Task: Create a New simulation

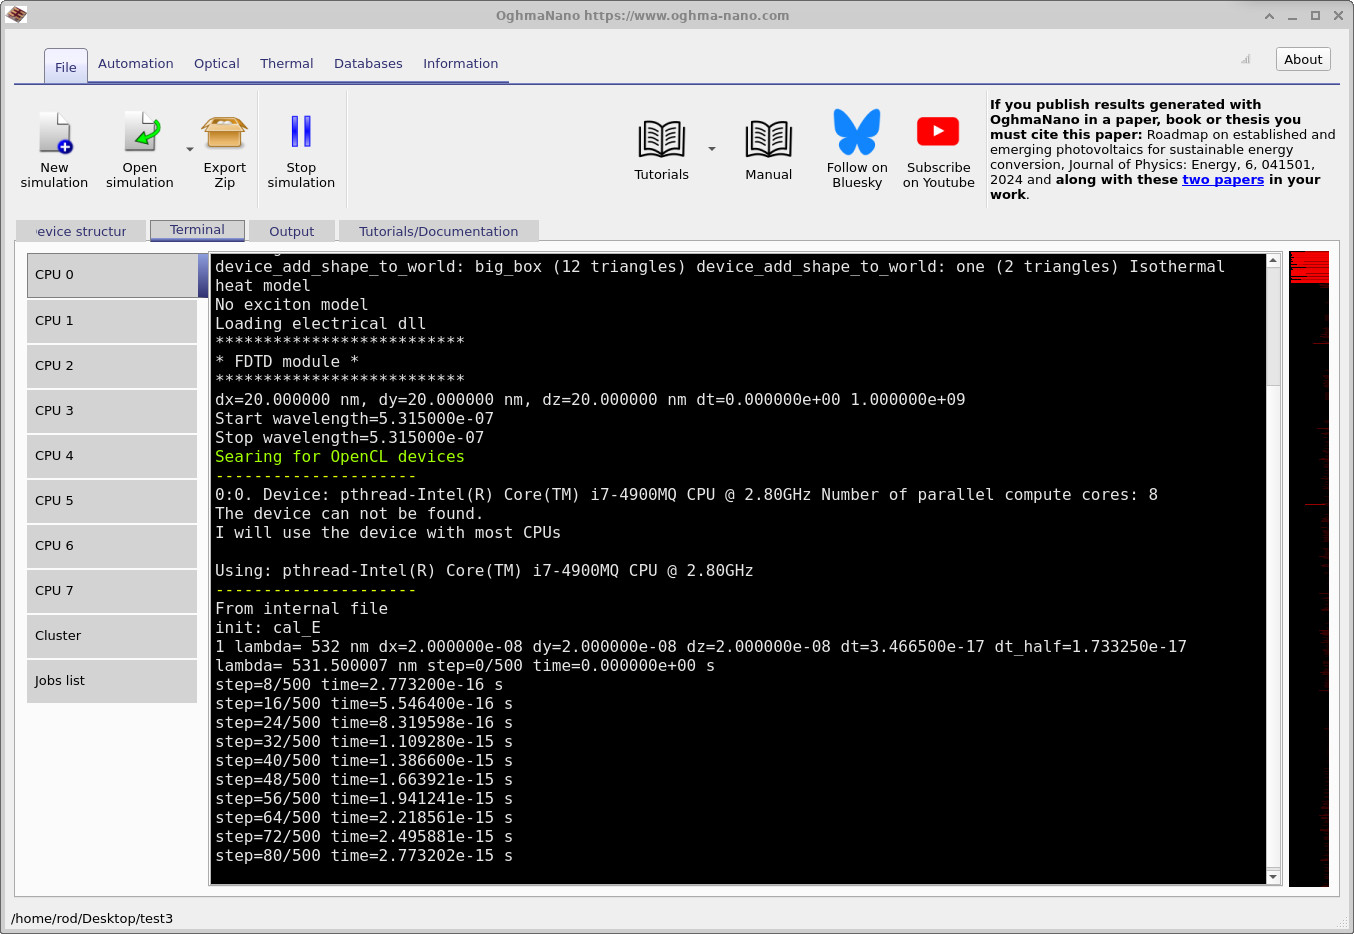Action: tap(55, 145)
